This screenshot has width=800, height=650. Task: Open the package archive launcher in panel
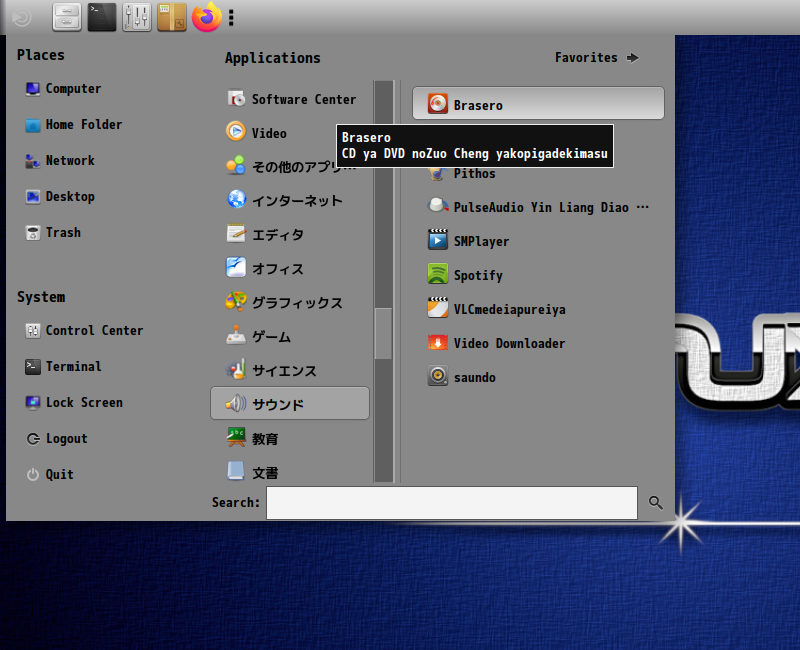[172, 17]
